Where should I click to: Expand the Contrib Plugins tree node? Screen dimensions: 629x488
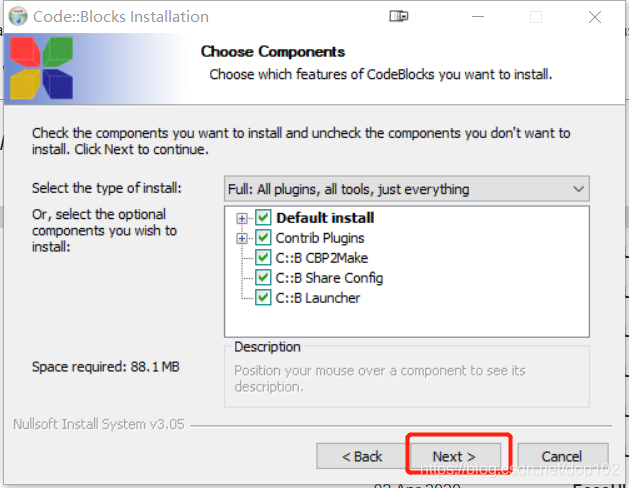click(242, 239)
